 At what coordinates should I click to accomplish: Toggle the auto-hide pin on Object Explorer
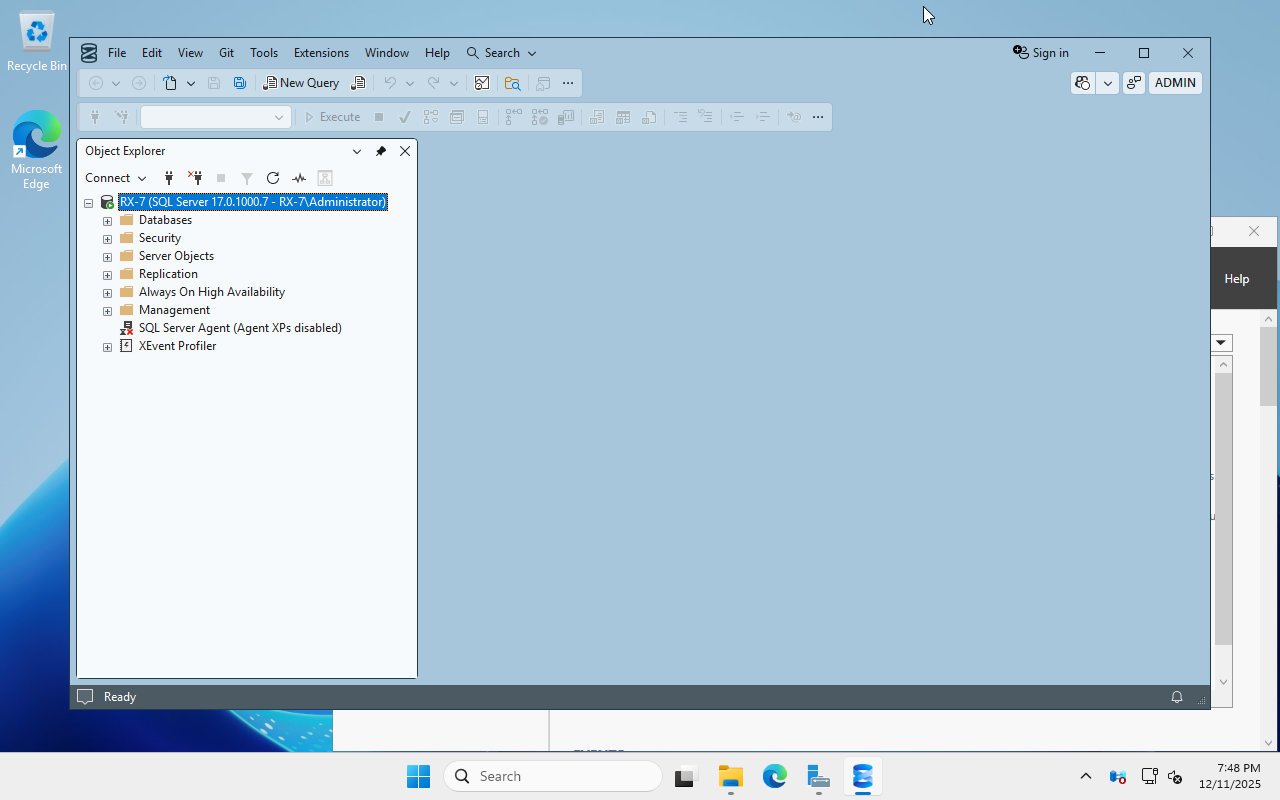(x=381, y=151)
